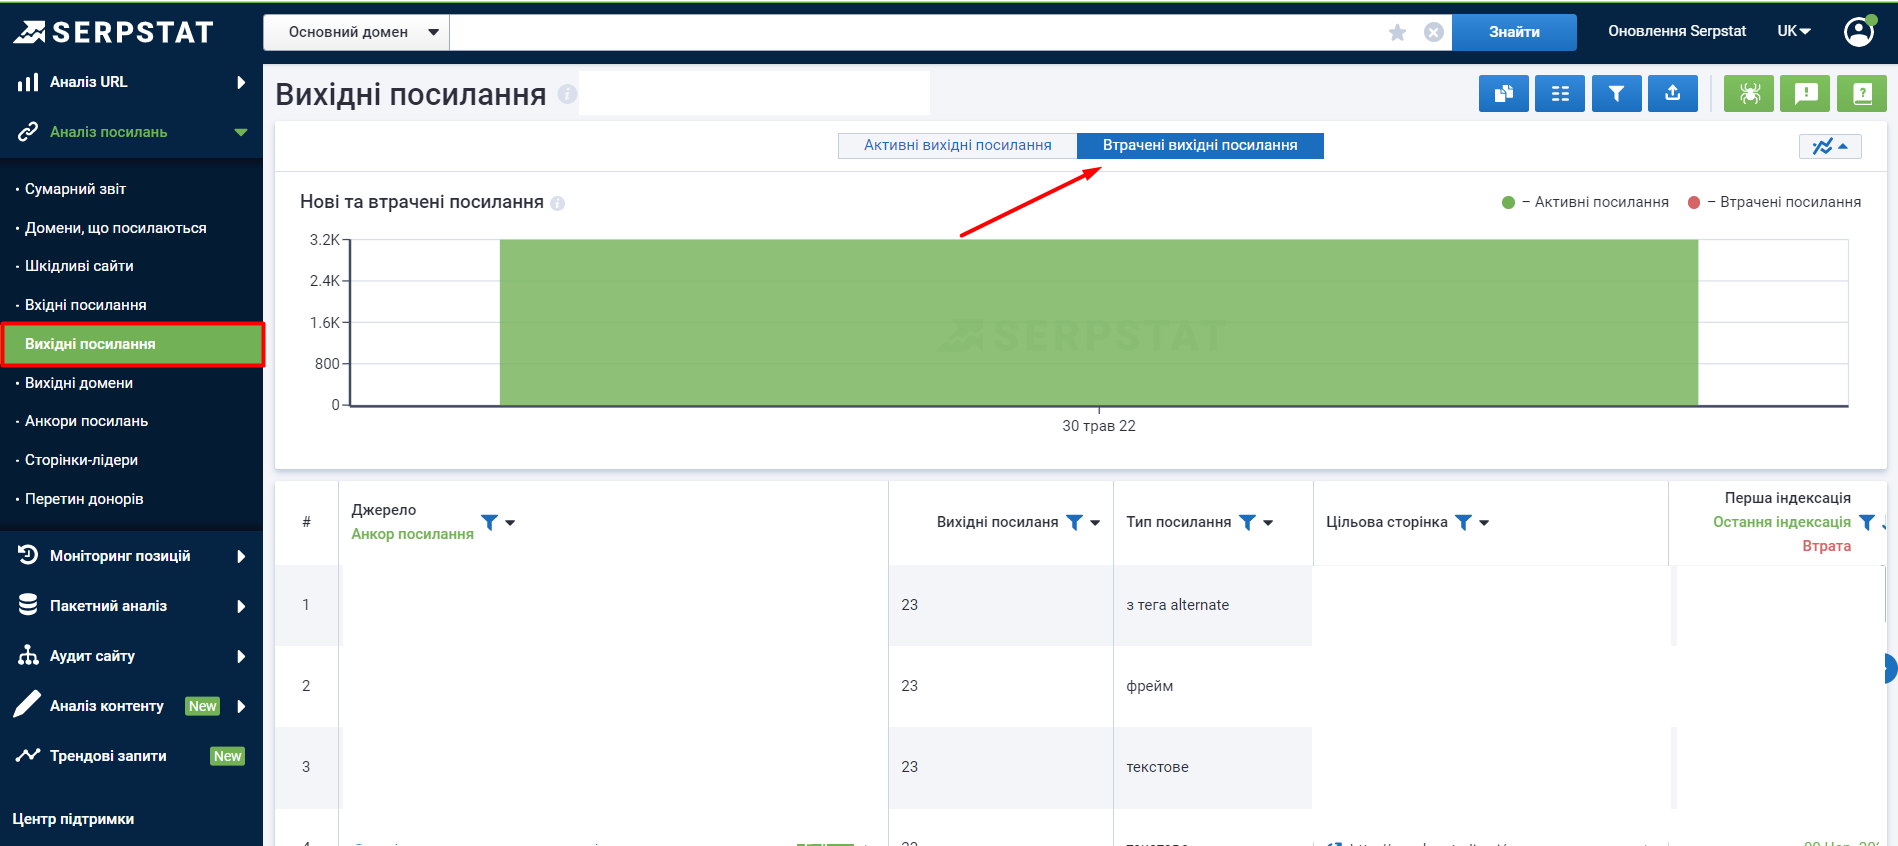Open the column view settings icon
This screenshot has width=1898, height=846.
click(1559, 94)
